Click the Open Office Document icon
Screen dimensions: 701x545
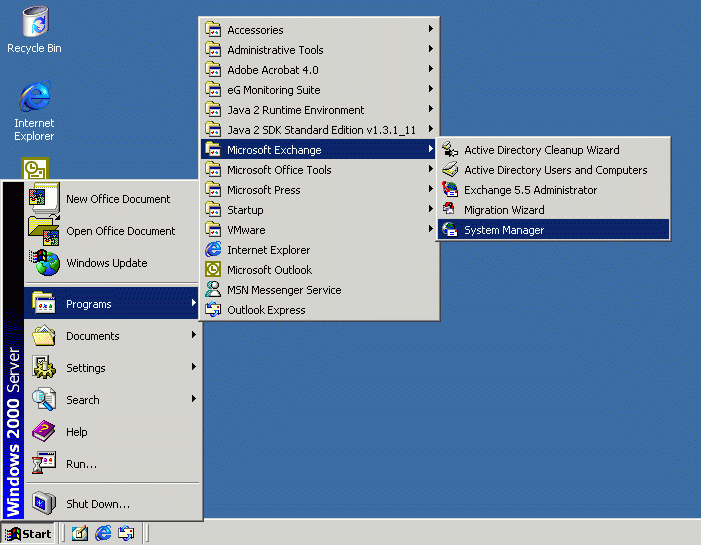click(44, 230)
